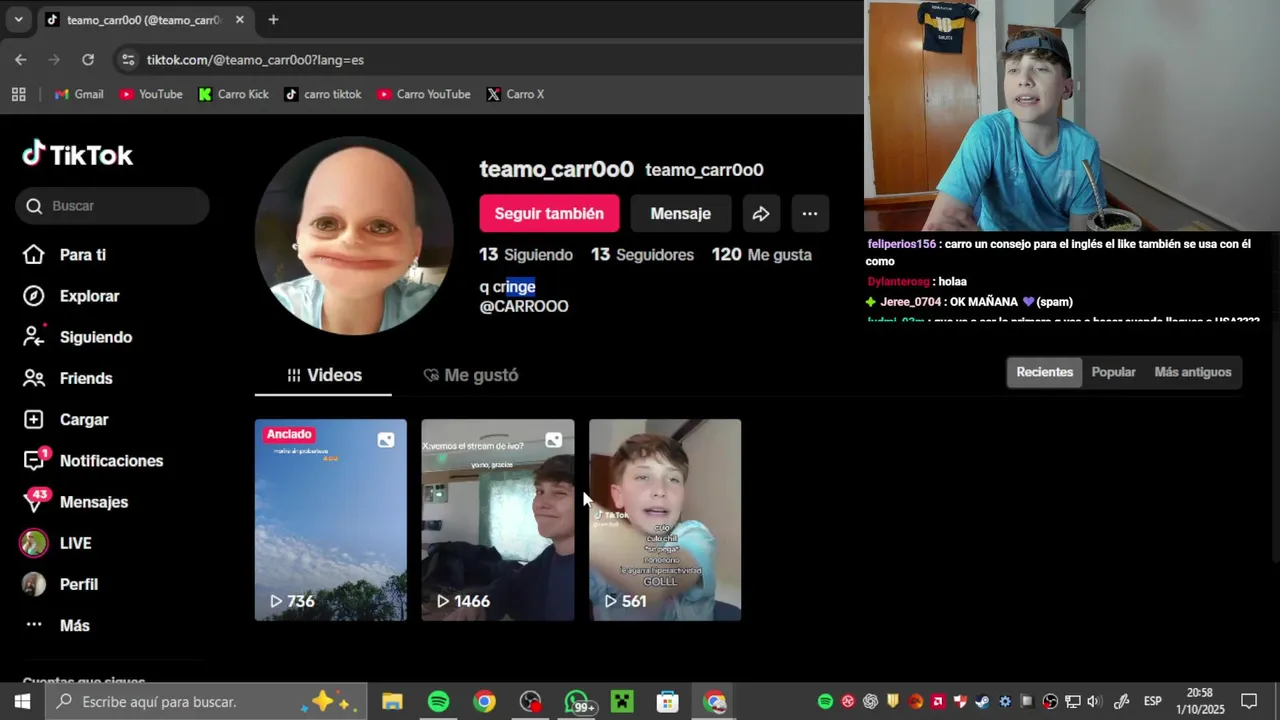
Task: Click username fellperios156 in chat
Action: pyautogui.click(x=901, y=244)
